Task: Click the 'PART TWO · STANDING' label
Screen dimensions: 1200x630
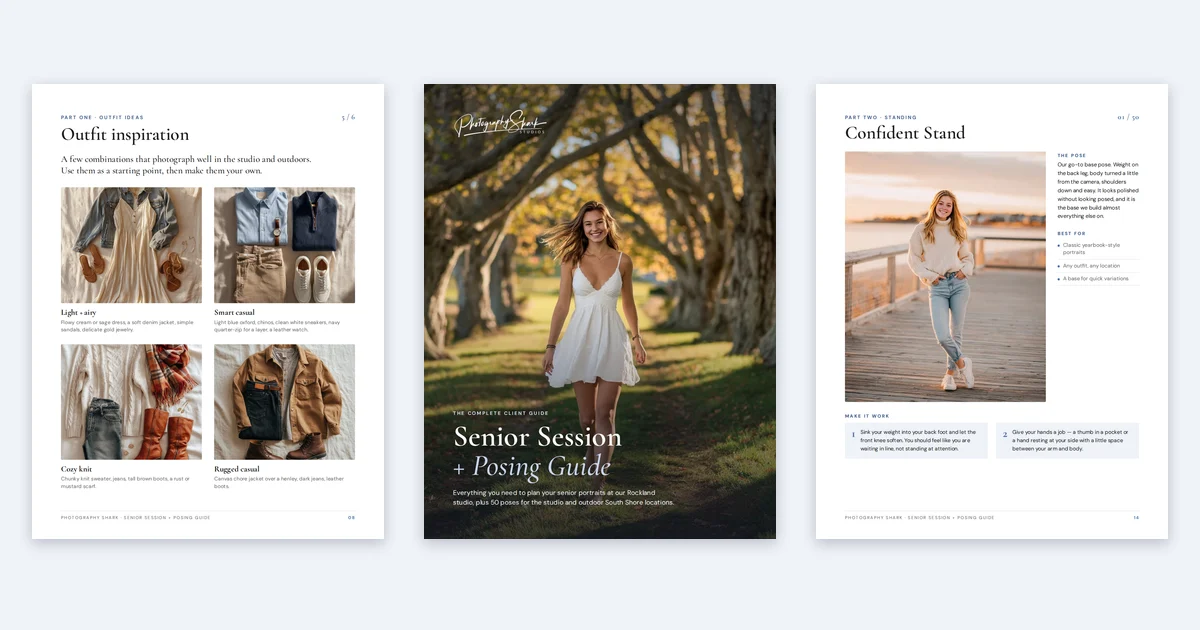Action: click(881, 117)
